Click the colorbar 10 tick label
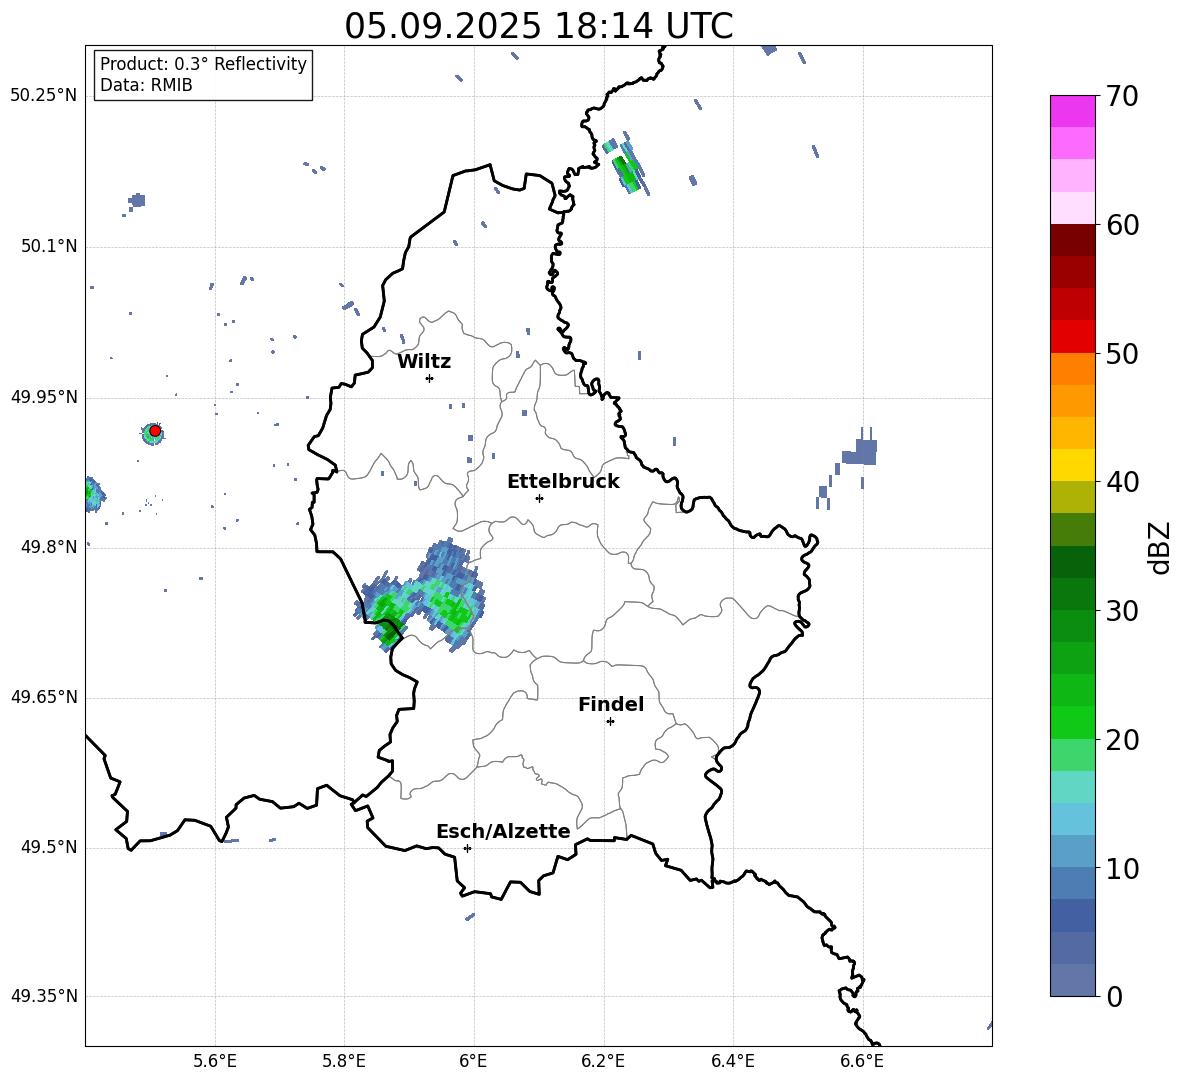The image size is (1184, 1081). coord(1122,868)
